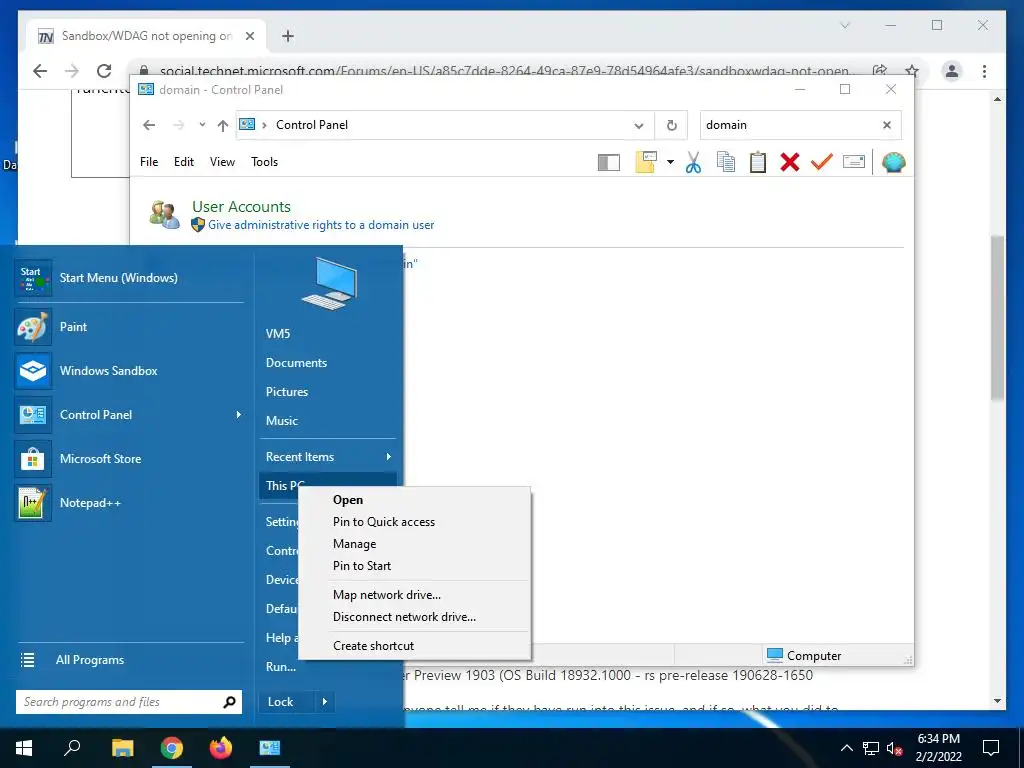Click Run... in the start menu
Viewport: 1024px width, 768px height.
pyautogui.click(x=281, y=667)
